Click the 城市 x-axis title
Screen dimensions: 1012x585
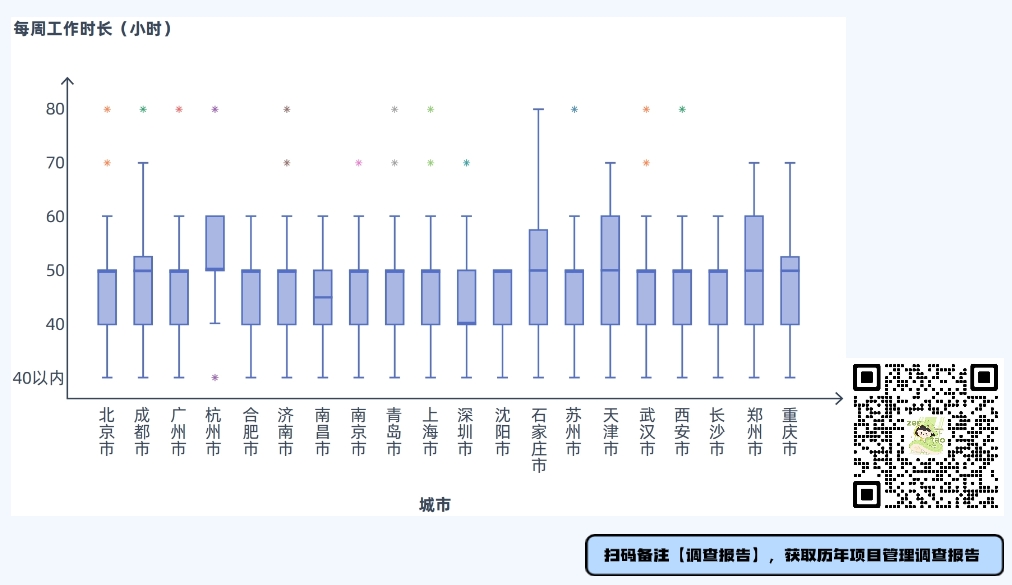pos(435,505)
